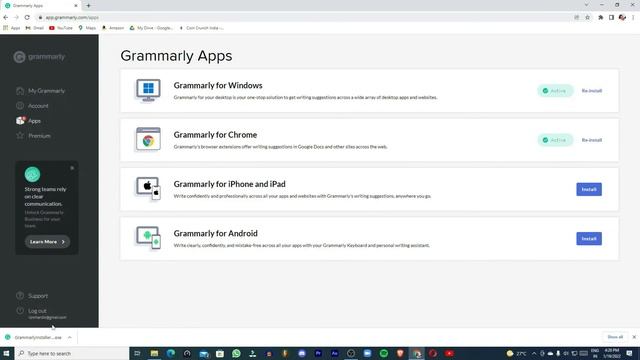Select the Grammarly Apps browser tab

[x=41, y=6]
